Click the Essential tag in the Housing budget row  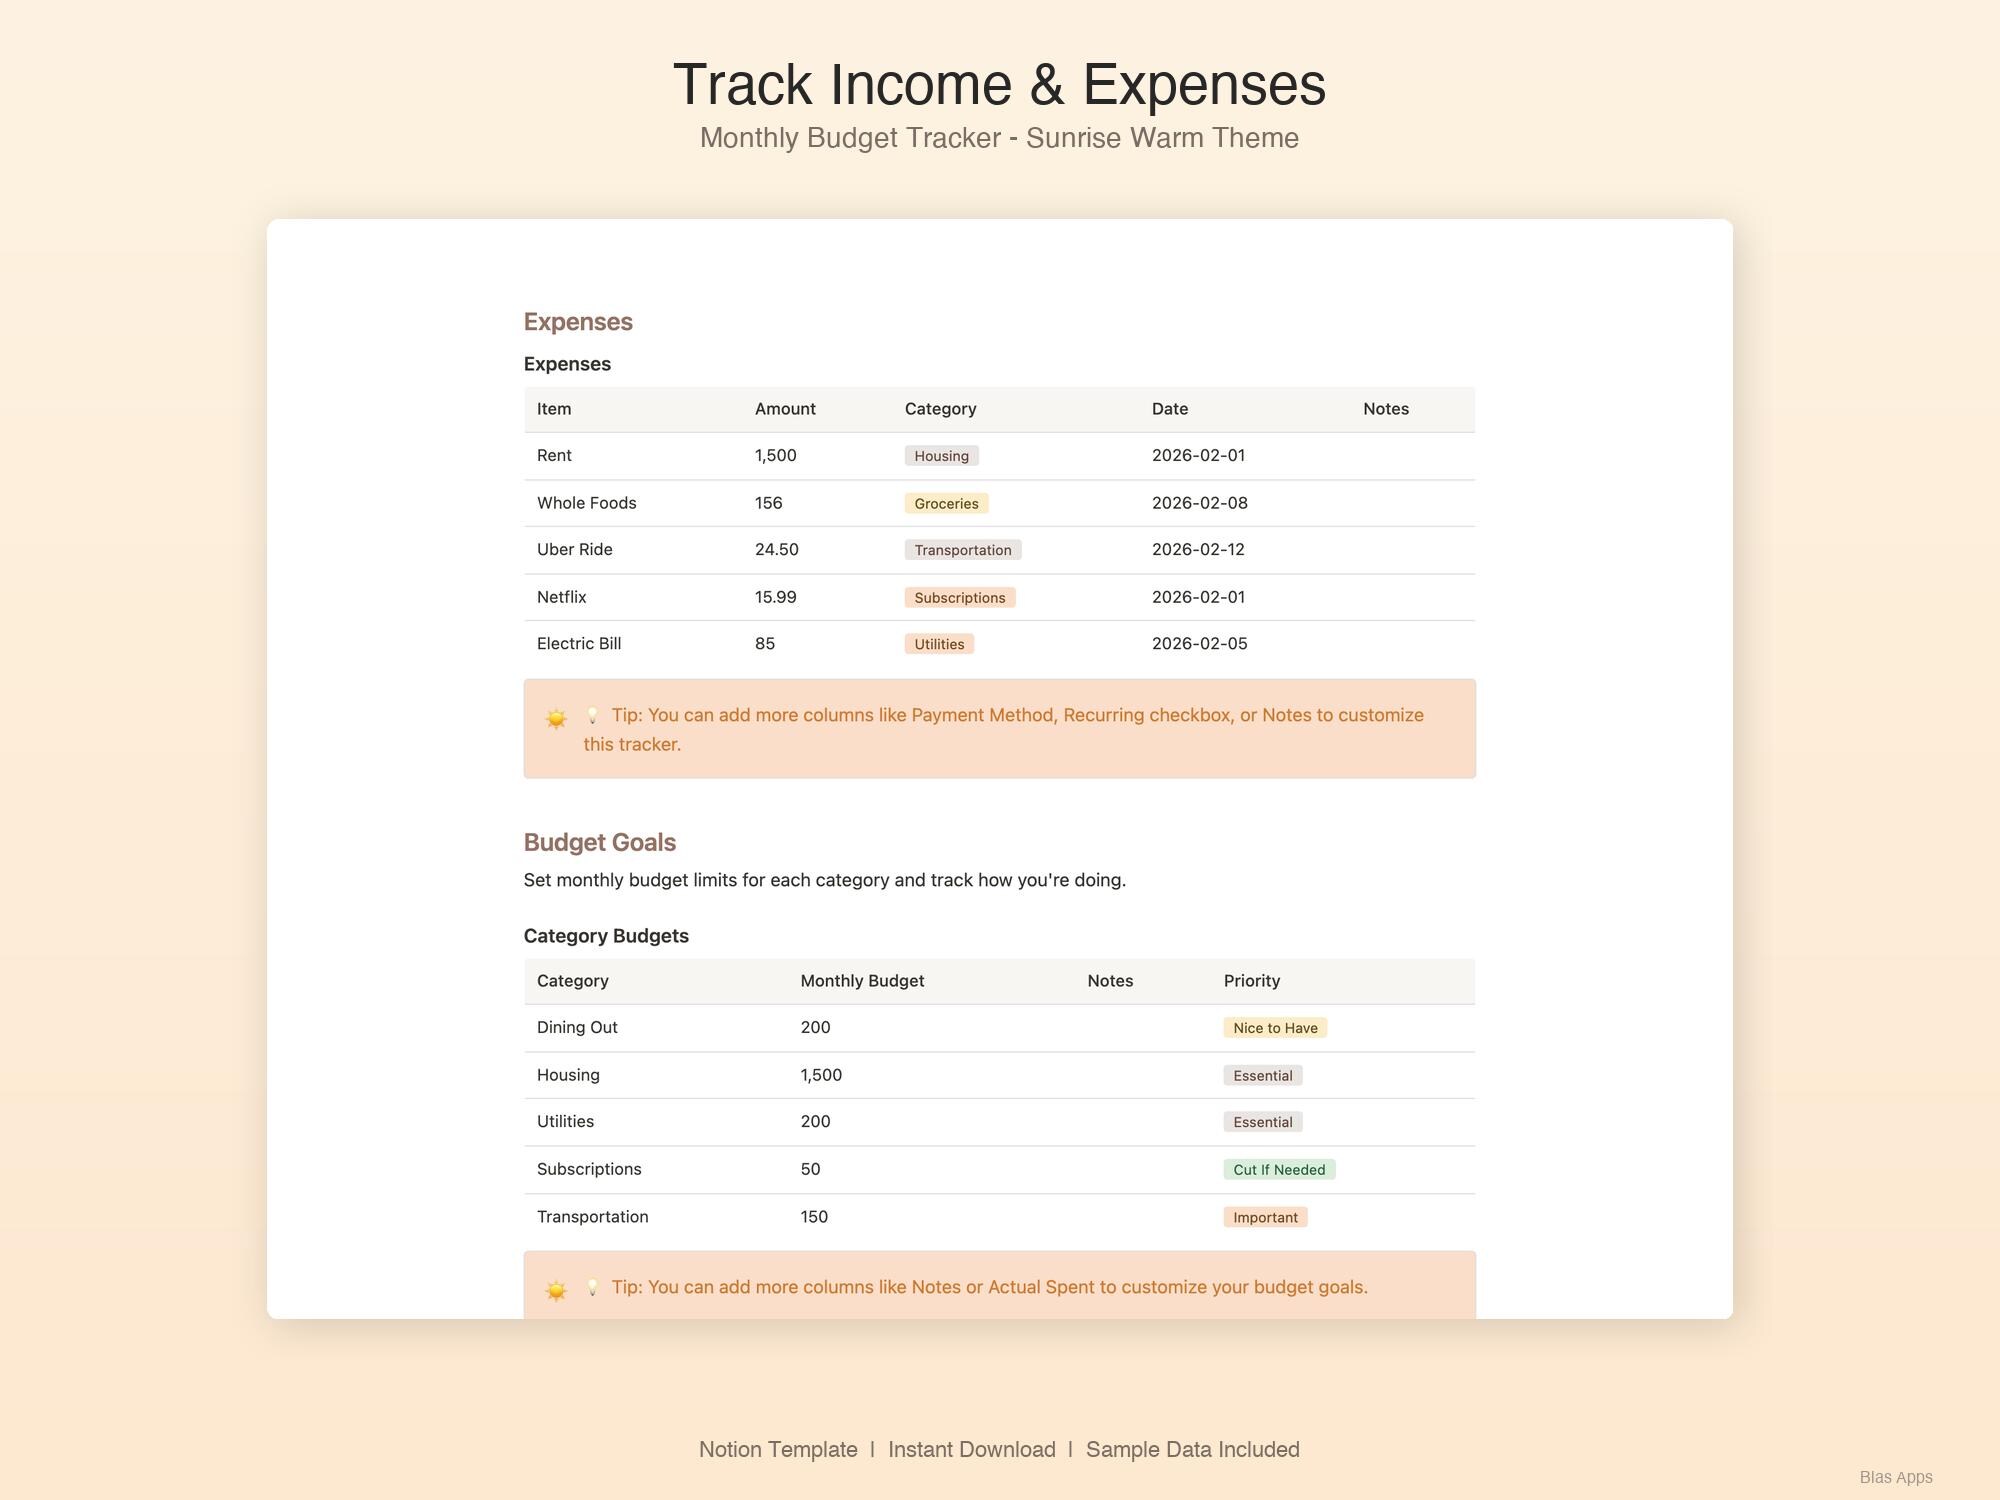click(x=1263, y=1076)
